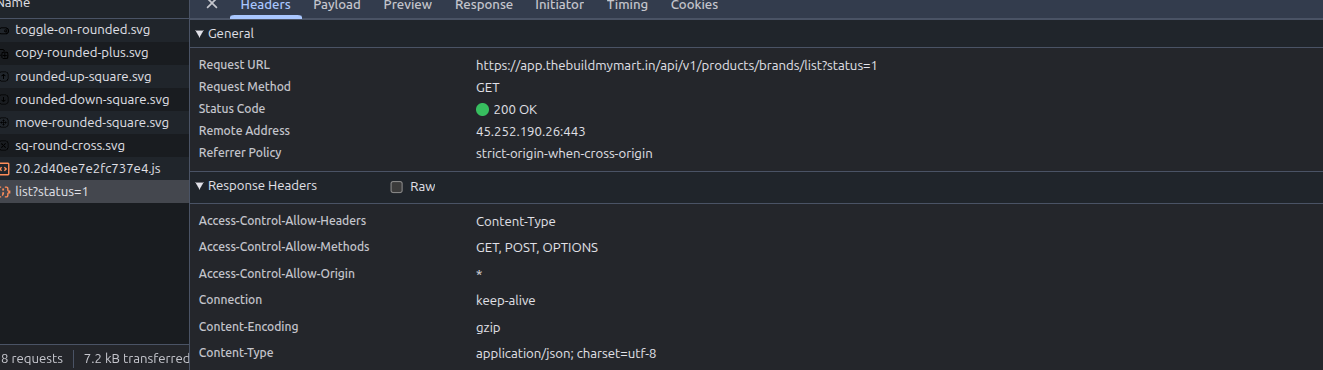
Task: Enable the Raw checkbox
Action: [396, 187]
